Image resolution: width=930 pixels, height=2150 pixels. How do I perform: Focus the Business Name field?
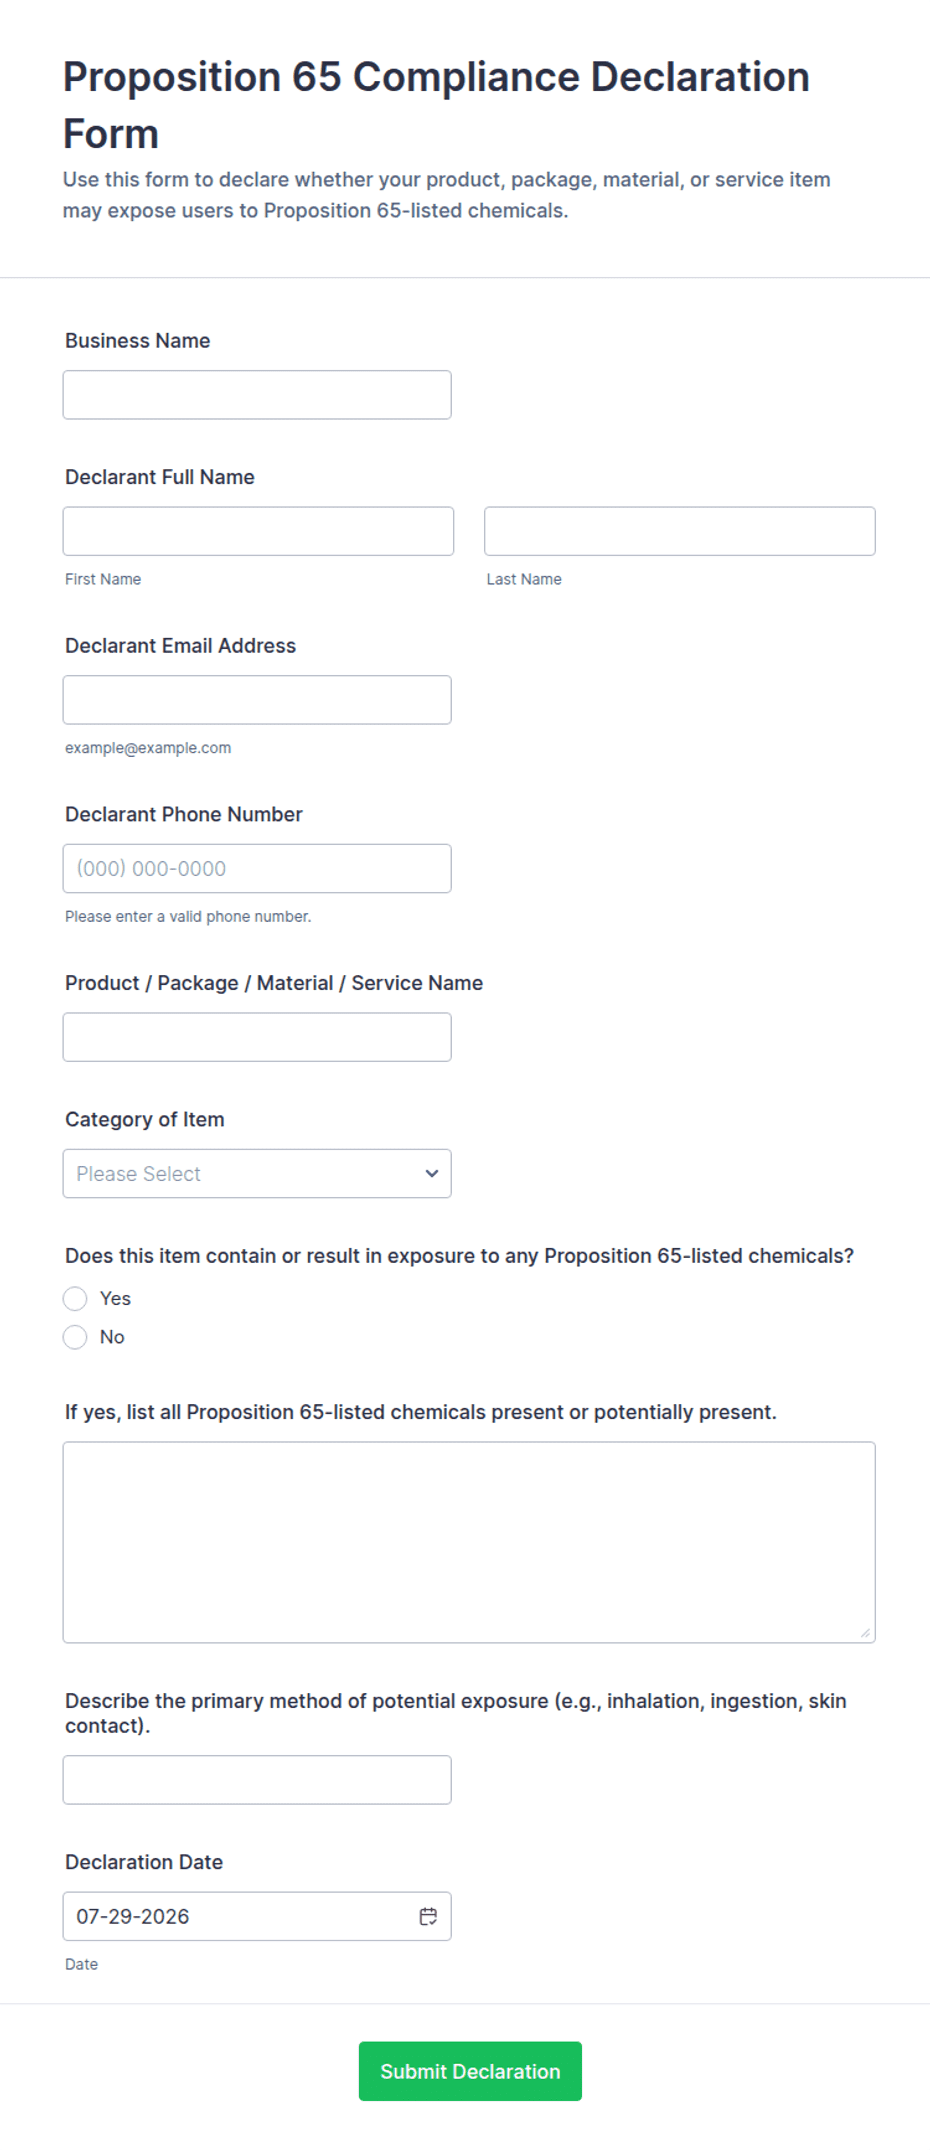click(x=257, y=395)
